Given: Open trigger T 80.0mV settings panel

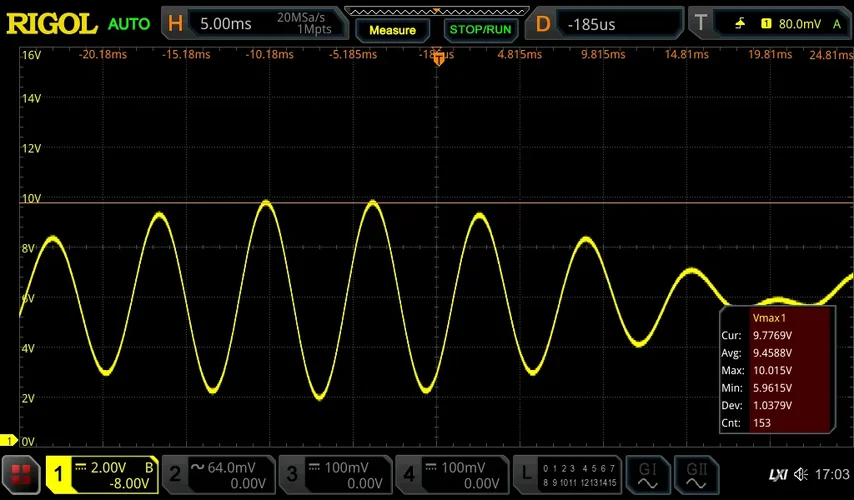Looking at the screenshot, I should pyautogui.click(x=770, y=23).
